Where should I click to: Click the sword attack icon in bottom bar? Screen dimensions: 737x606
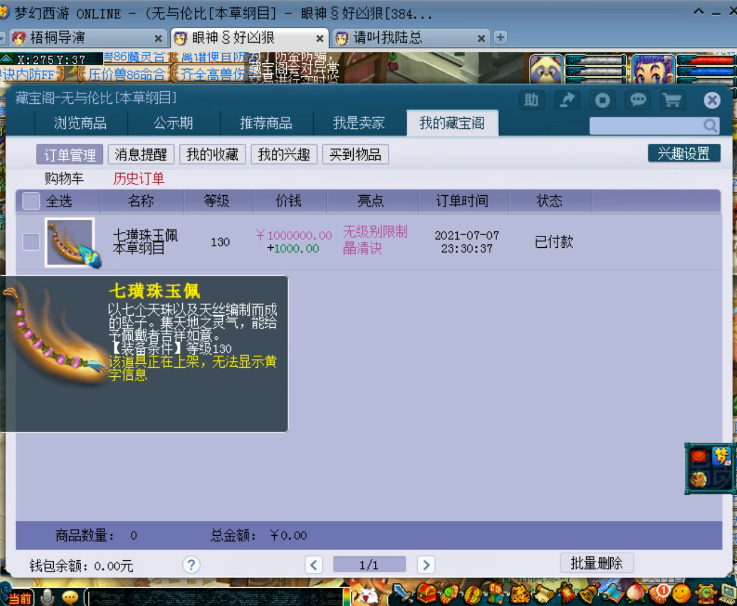tap(402, 594)
